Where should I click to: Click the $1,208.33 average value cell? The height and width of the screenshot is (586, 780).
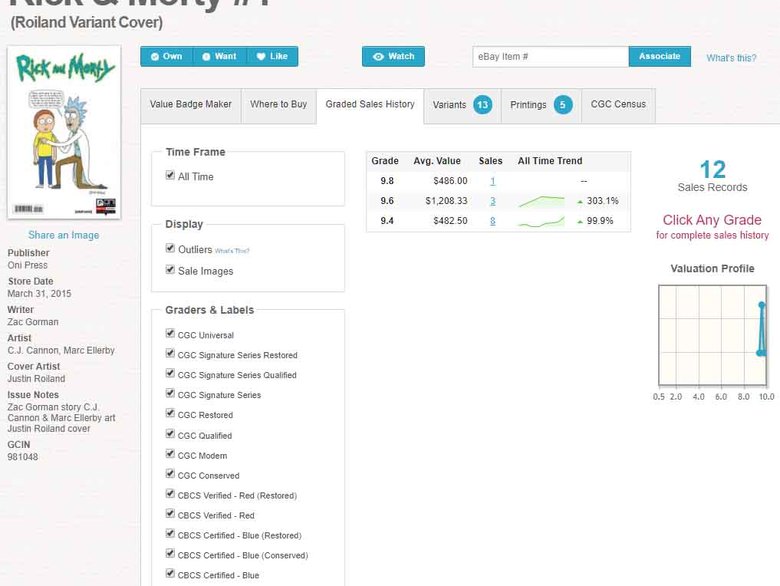click(446, 201)
